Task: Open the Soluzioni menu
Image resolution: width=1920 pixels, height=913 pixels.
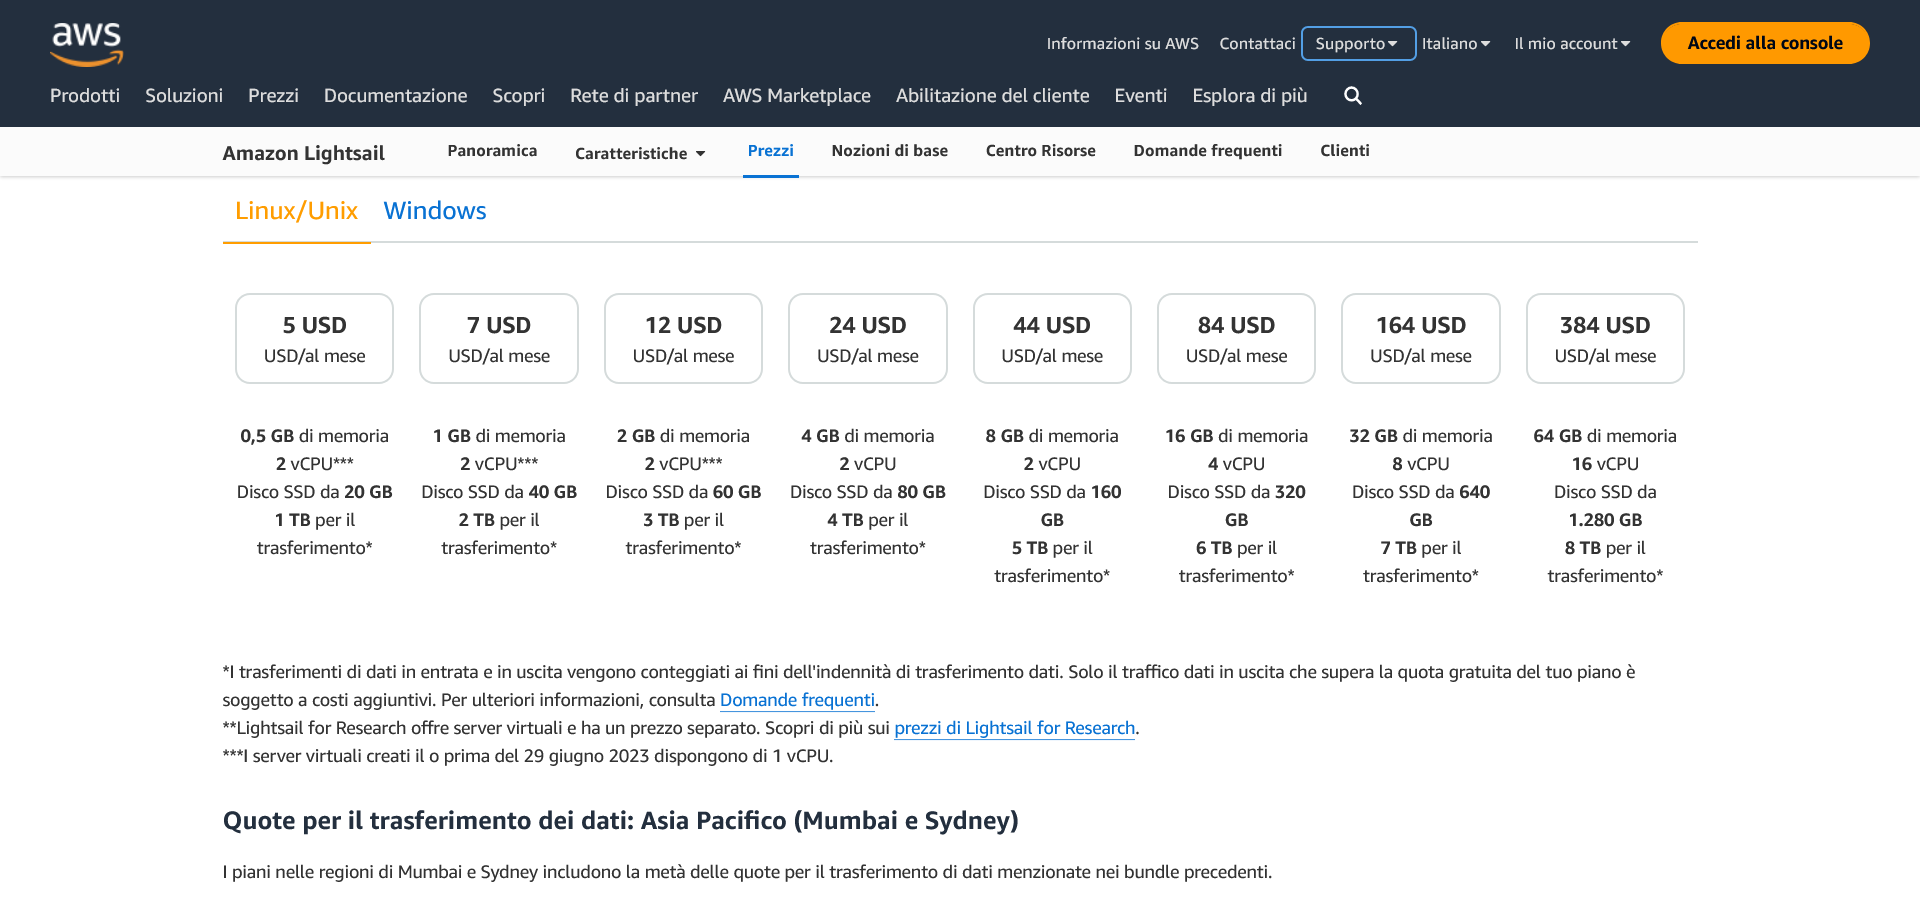Action: click(184, 96)
